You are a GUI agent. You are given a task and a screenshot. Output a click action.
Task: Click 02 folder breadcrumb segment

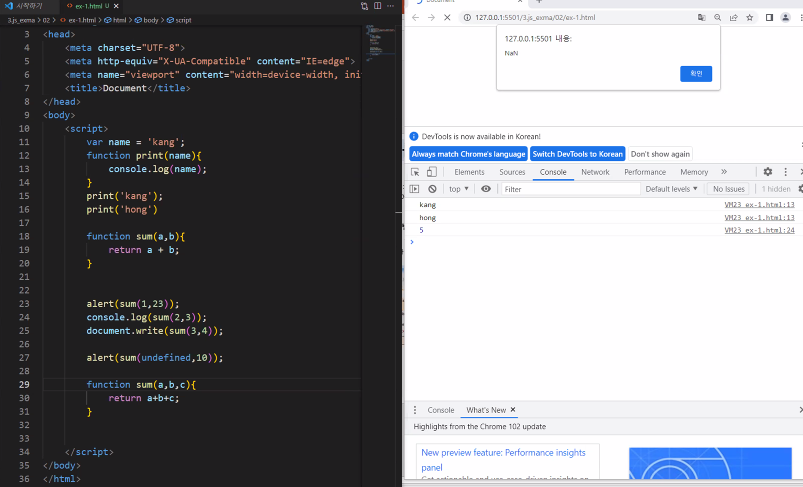(x=47, y=20)
